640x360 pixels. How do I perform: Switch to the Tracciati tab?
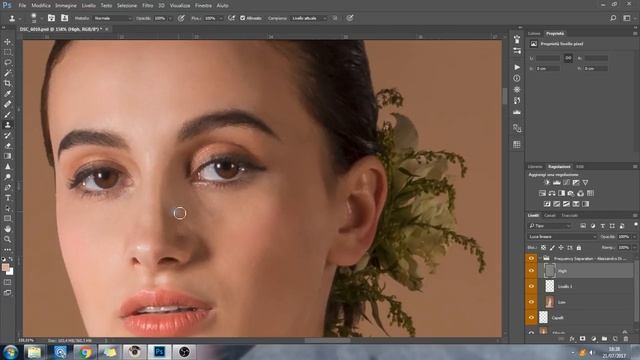(x=569, y=215)
